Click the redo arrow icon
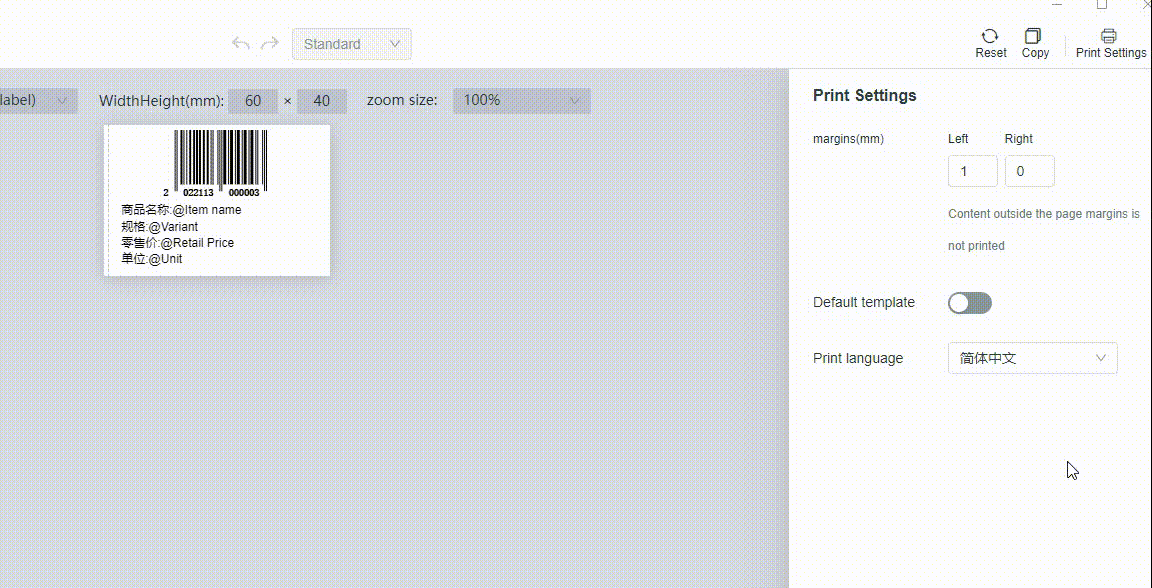 pyautogui.click(x=269, y=43)
